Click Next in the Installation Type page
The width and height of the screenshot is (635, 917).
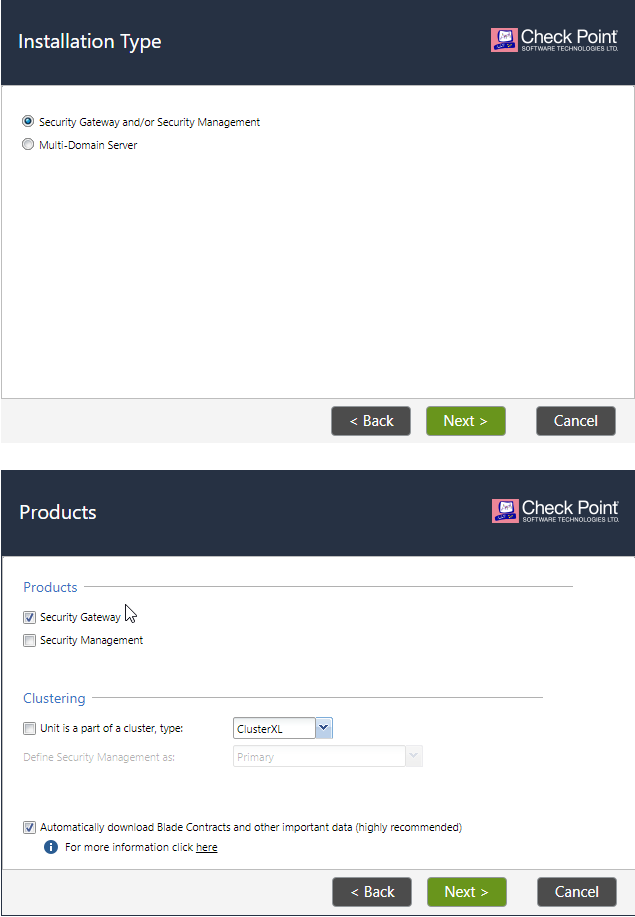tap(465, 421)
